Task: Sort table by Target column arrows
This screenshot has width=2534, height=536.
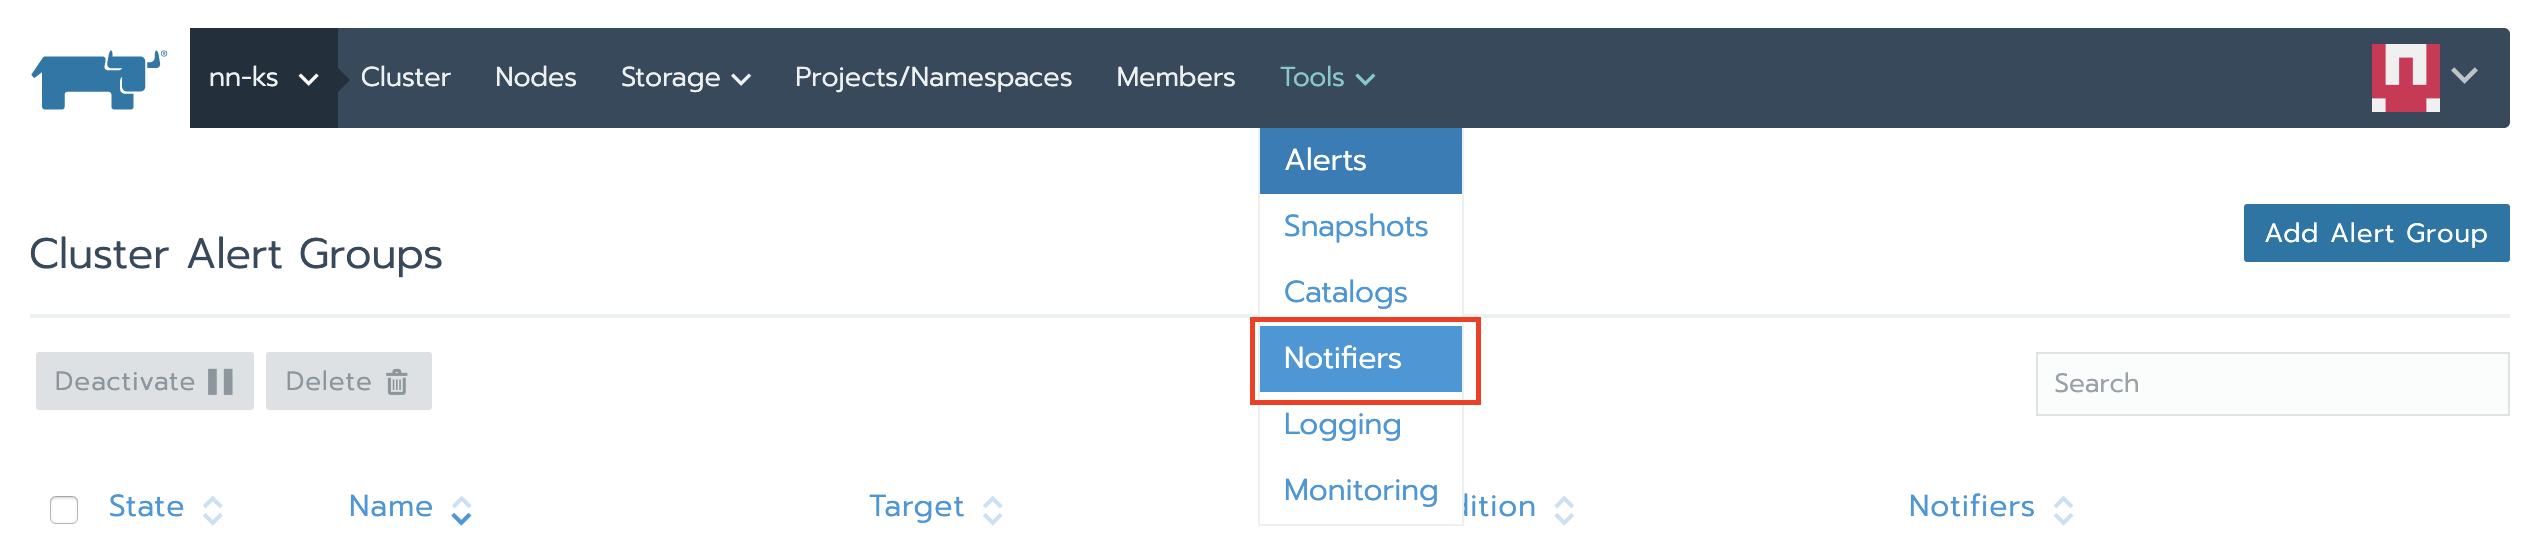Action: tap(992, 510)
